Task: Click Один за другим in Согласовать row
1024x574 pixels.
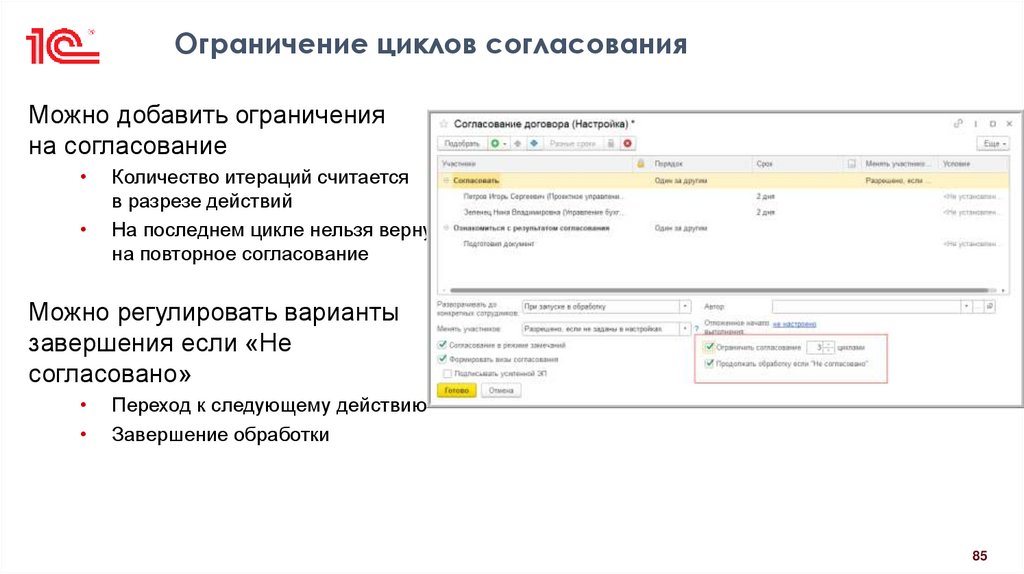Action: point(681,180)
